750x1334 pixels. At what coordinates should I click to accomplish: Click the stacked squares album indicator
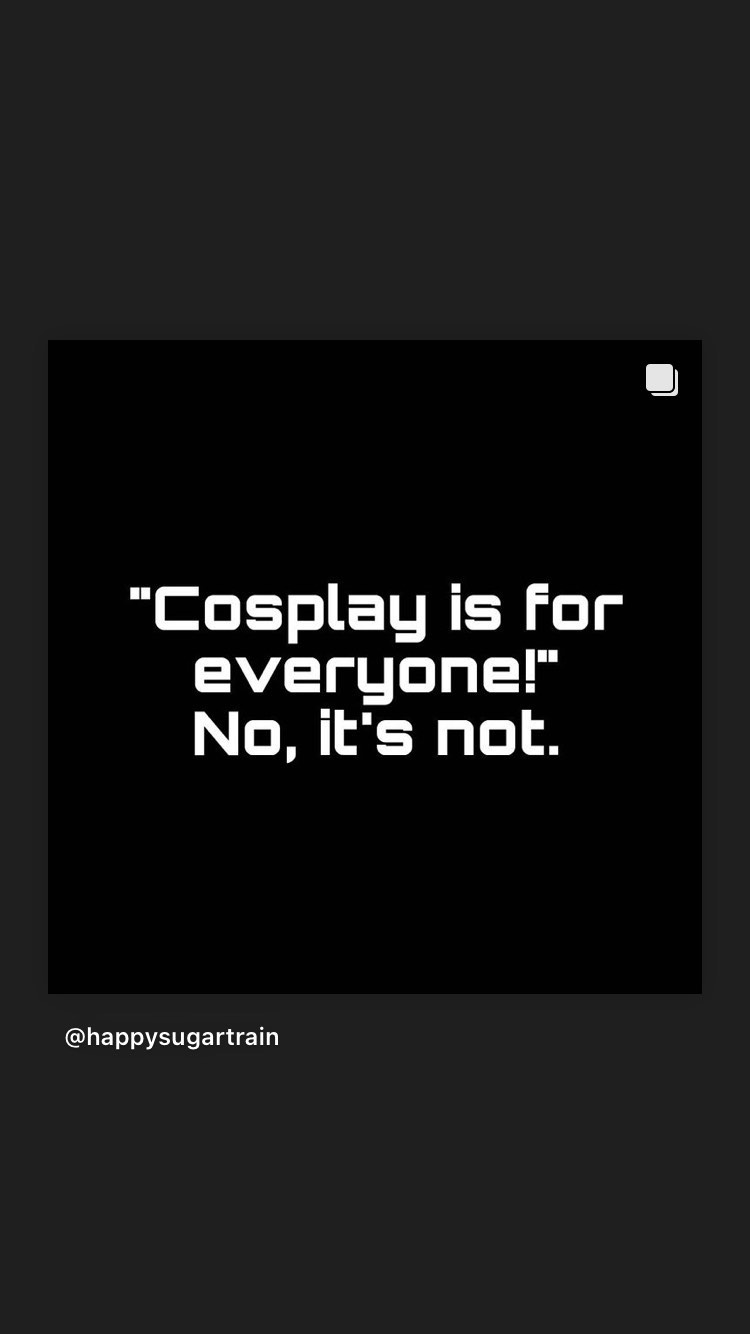662,380
